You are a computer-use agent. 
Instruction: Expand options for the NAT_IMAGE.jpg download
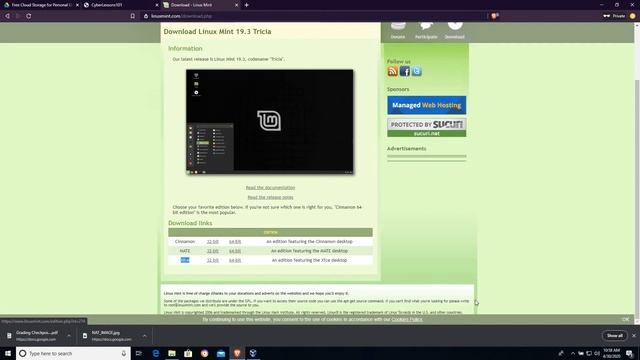(144, 336)
